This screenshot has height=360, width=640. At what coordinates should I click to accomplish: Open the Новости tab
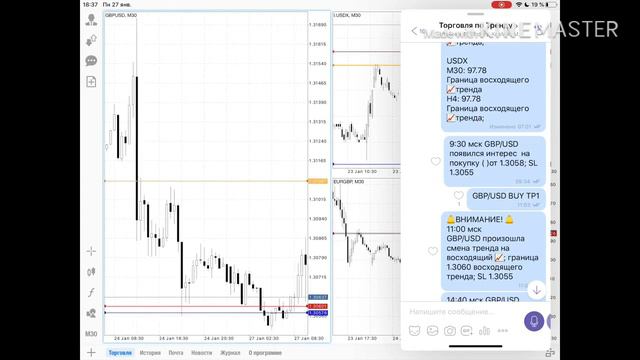pos(202,353)
